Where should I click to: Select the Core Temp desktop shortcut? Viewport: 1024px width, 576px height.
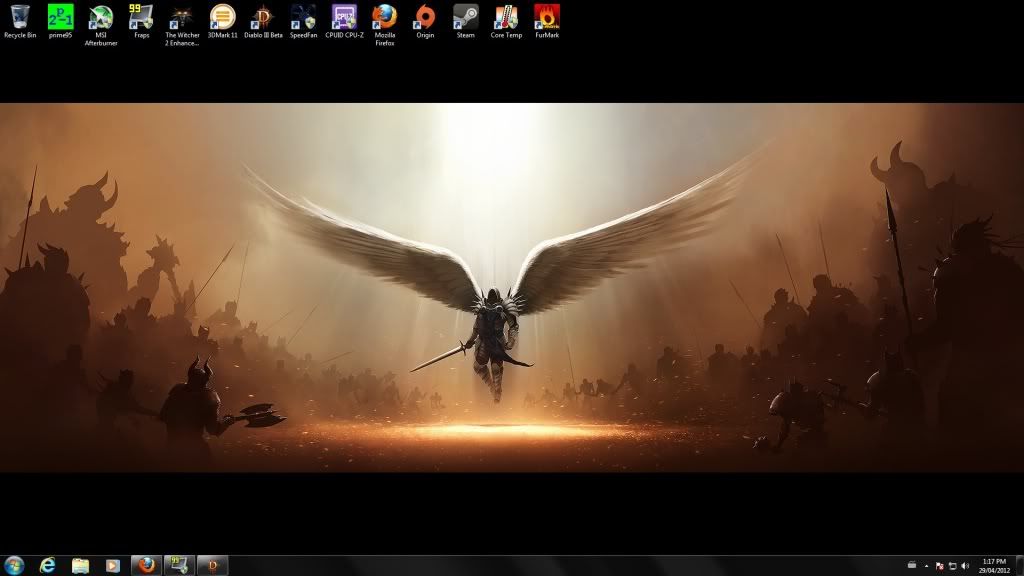(x=506, y=22)
